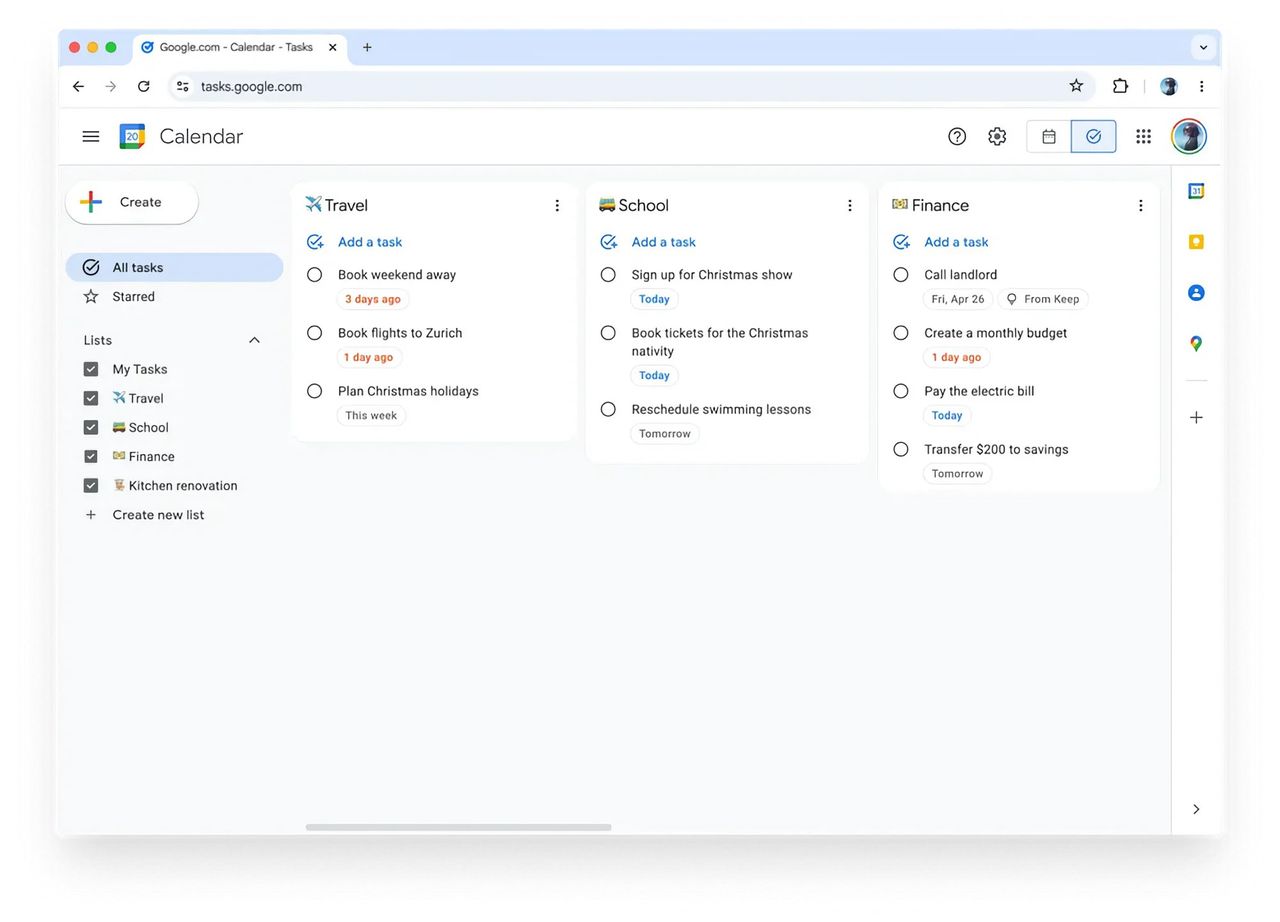
Task: Open the School list options menu
Action: 849,205
